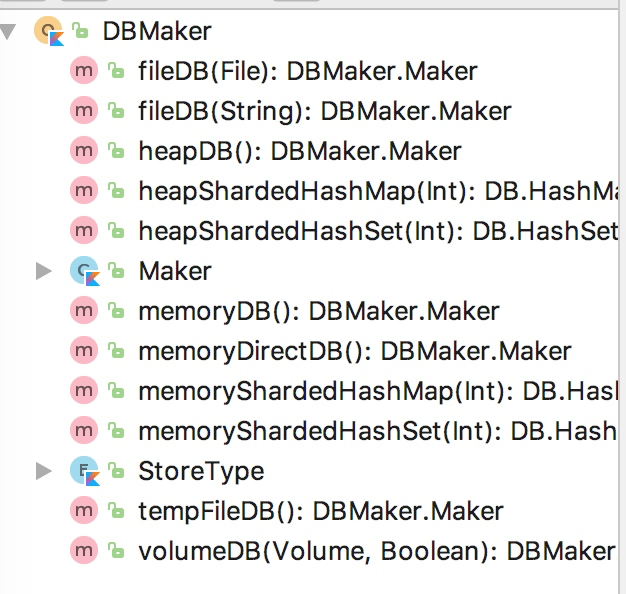This screenshot has height=594, width=626.
Task: Click public lock icon next to fileDB(File)
Action: coord(116,70)
